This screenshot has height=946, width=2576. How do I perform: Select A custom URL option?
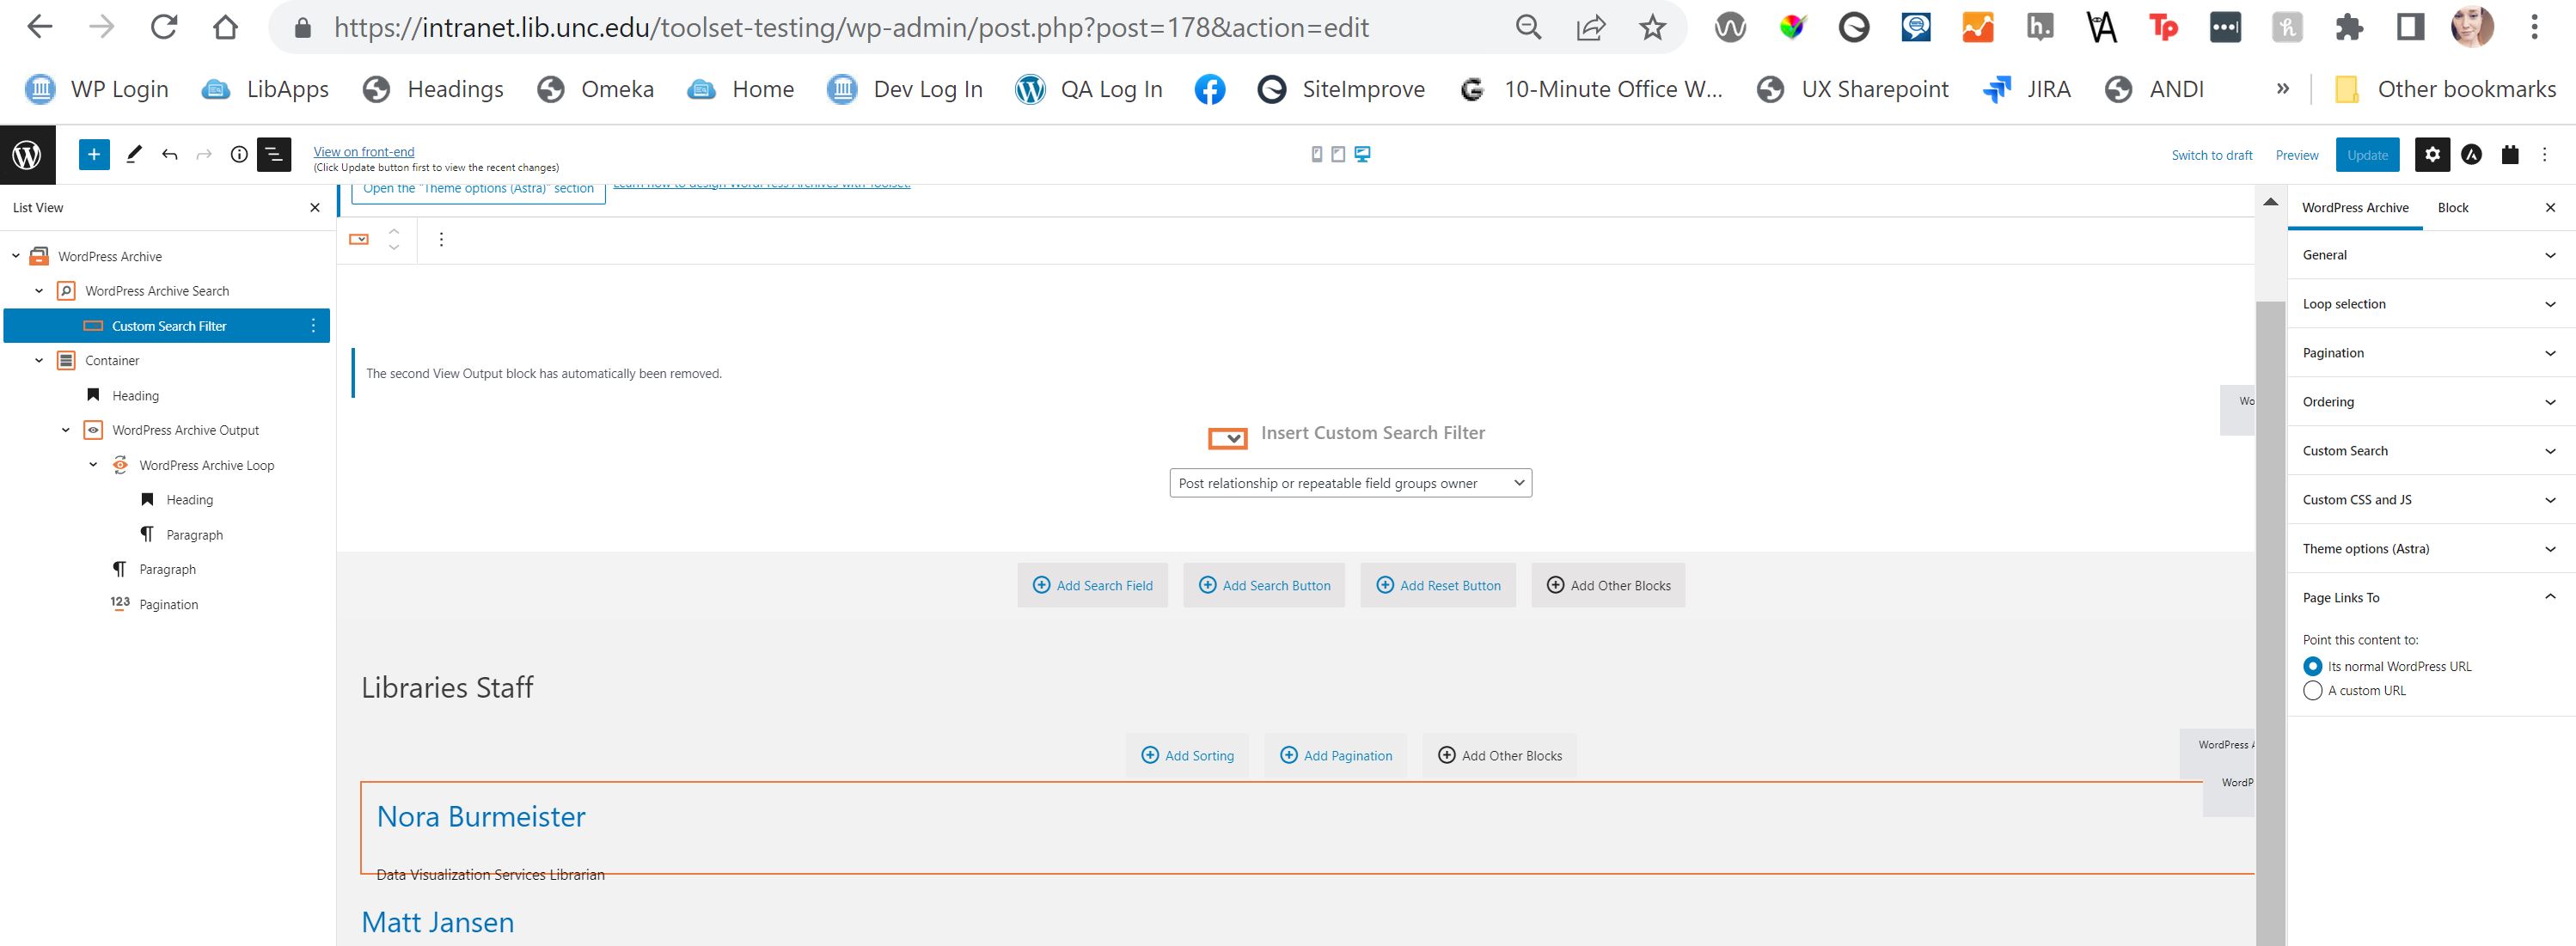pos(2312,691)
